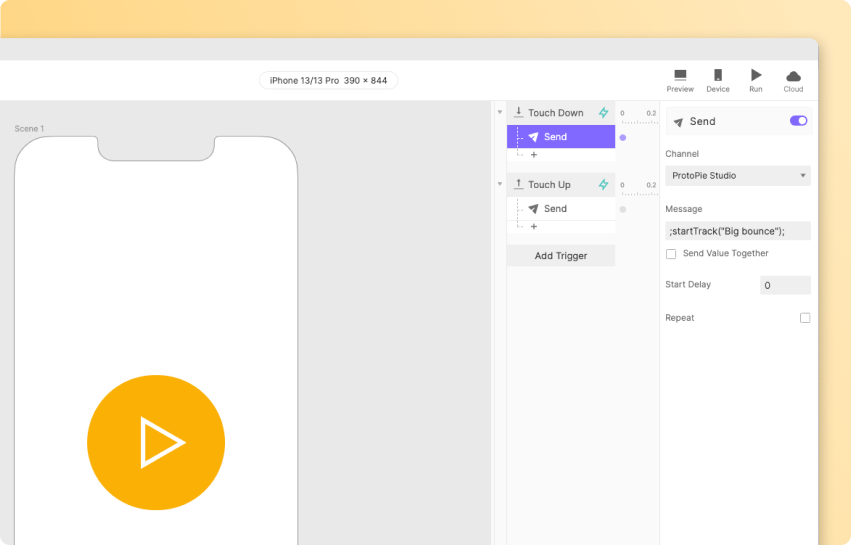The image size is (851, 545).
Task: Select the orange play button layer on canvas
Action: point(156,442)
